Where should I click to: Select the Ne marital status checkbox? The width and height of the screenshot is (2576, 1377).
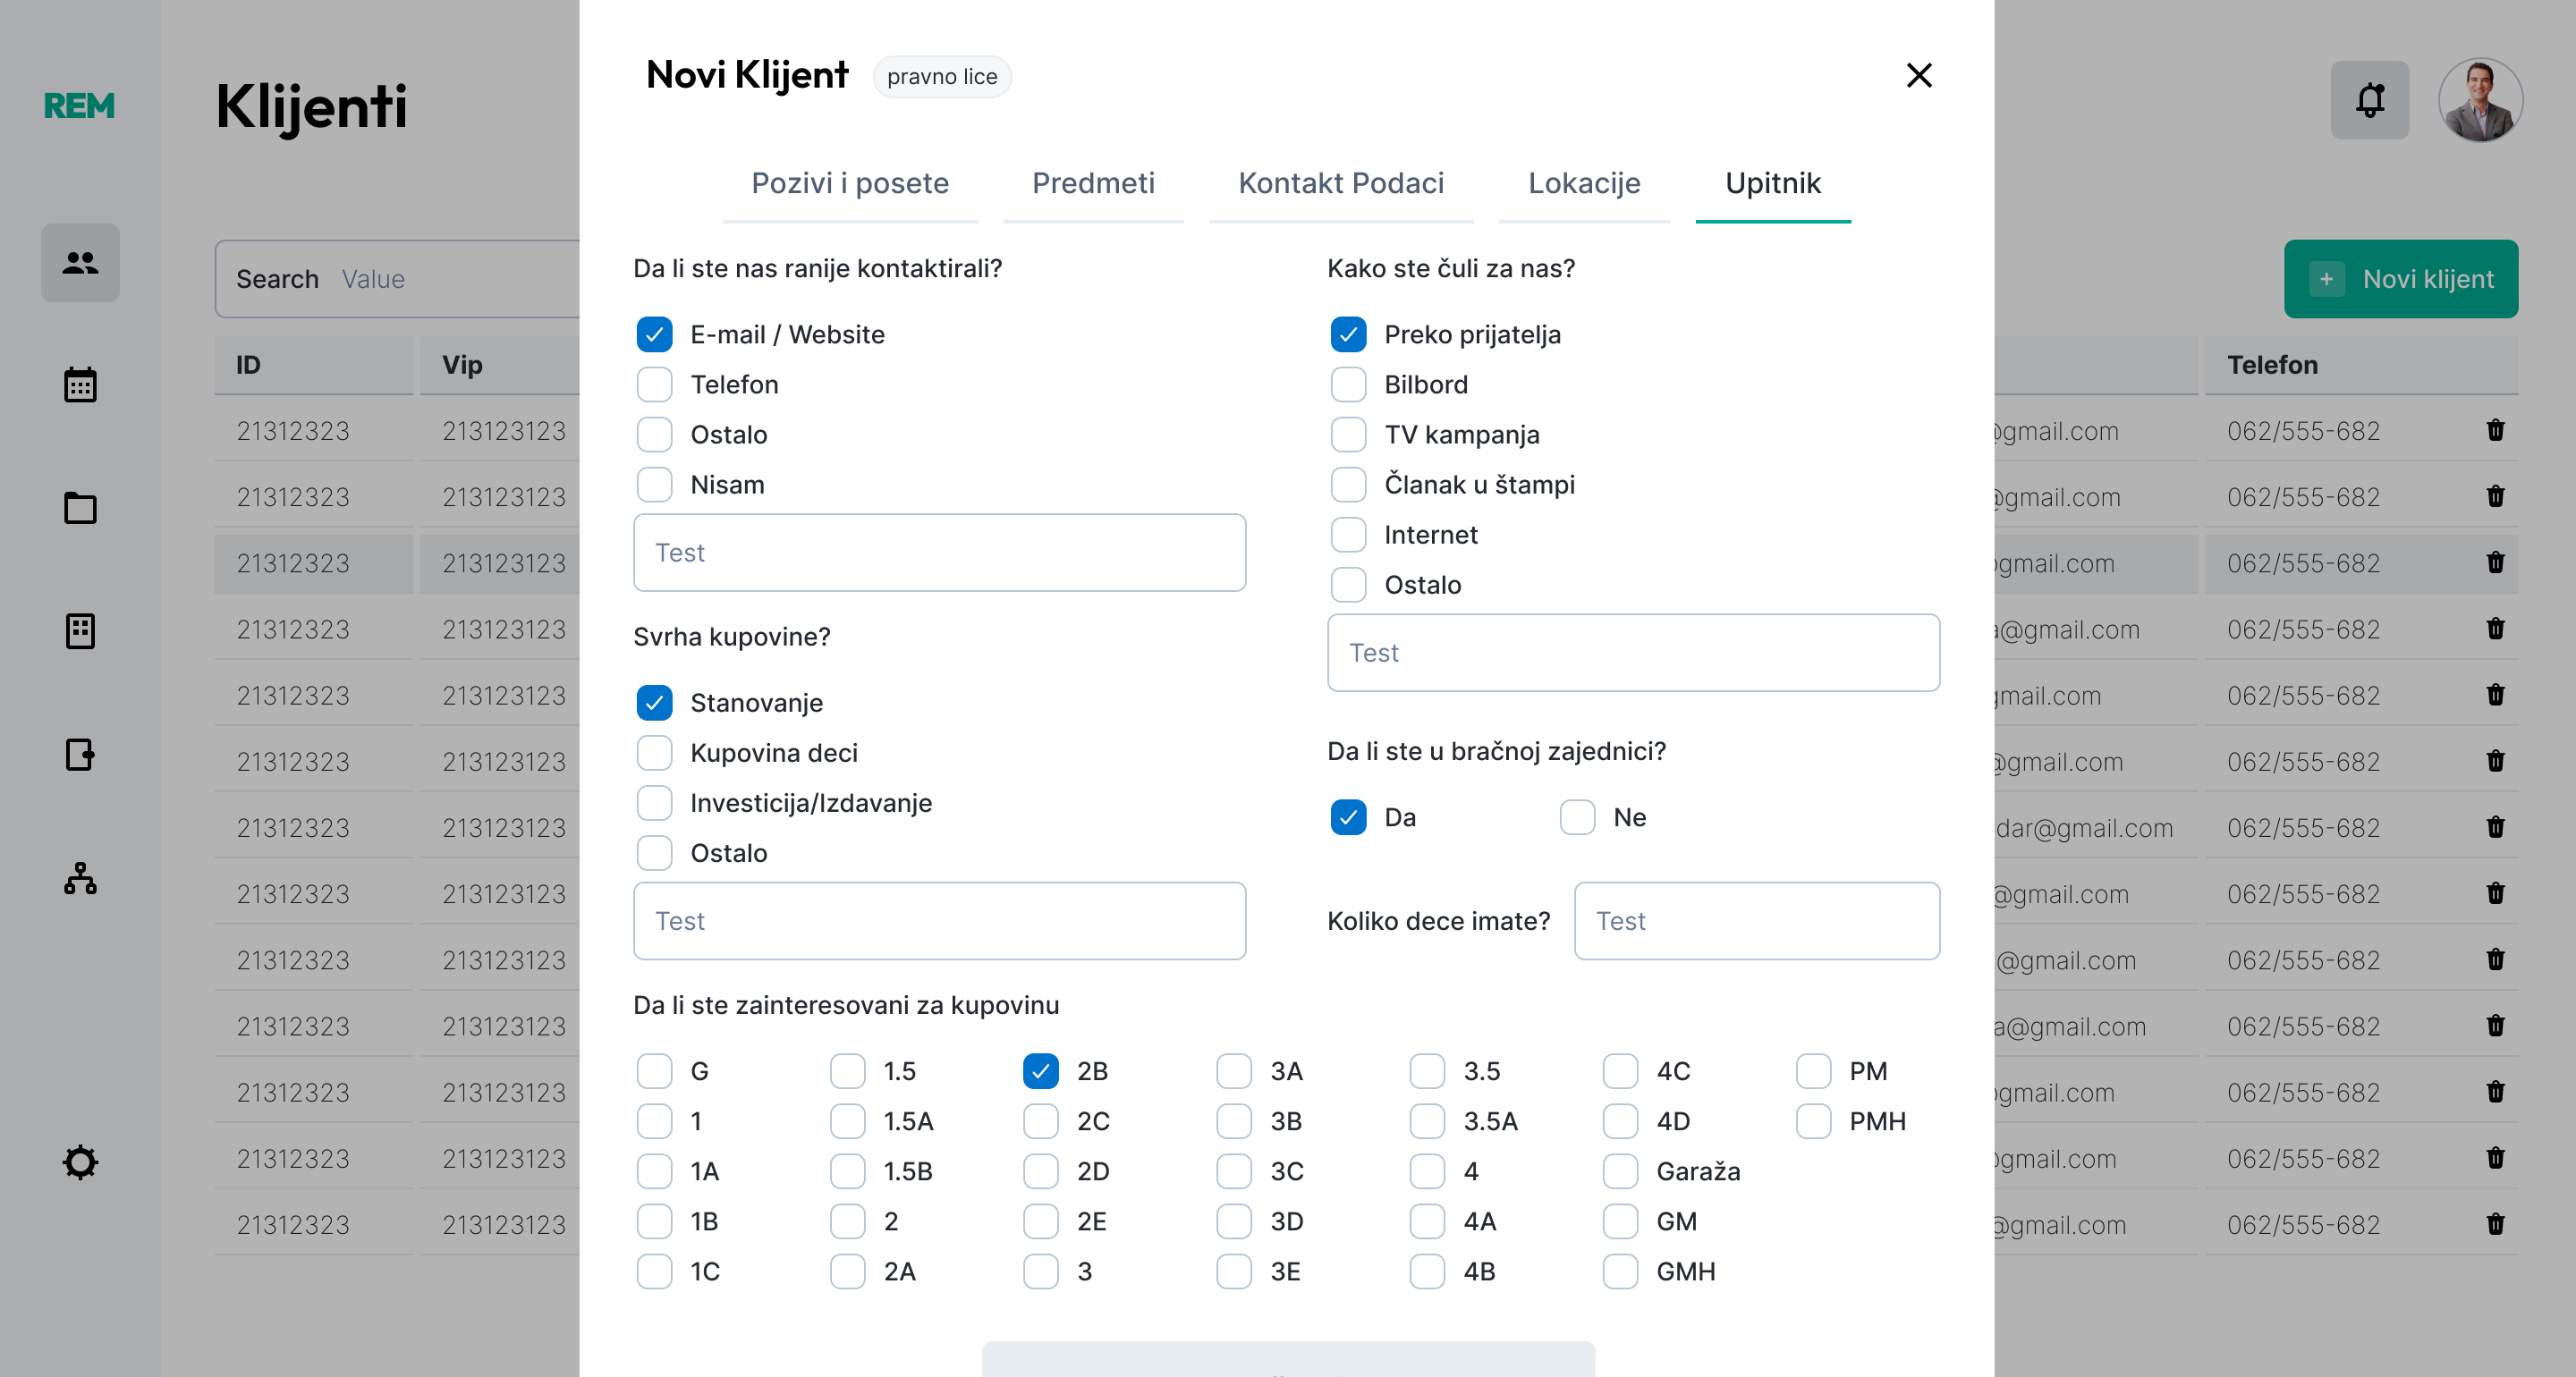point(1577,817)
